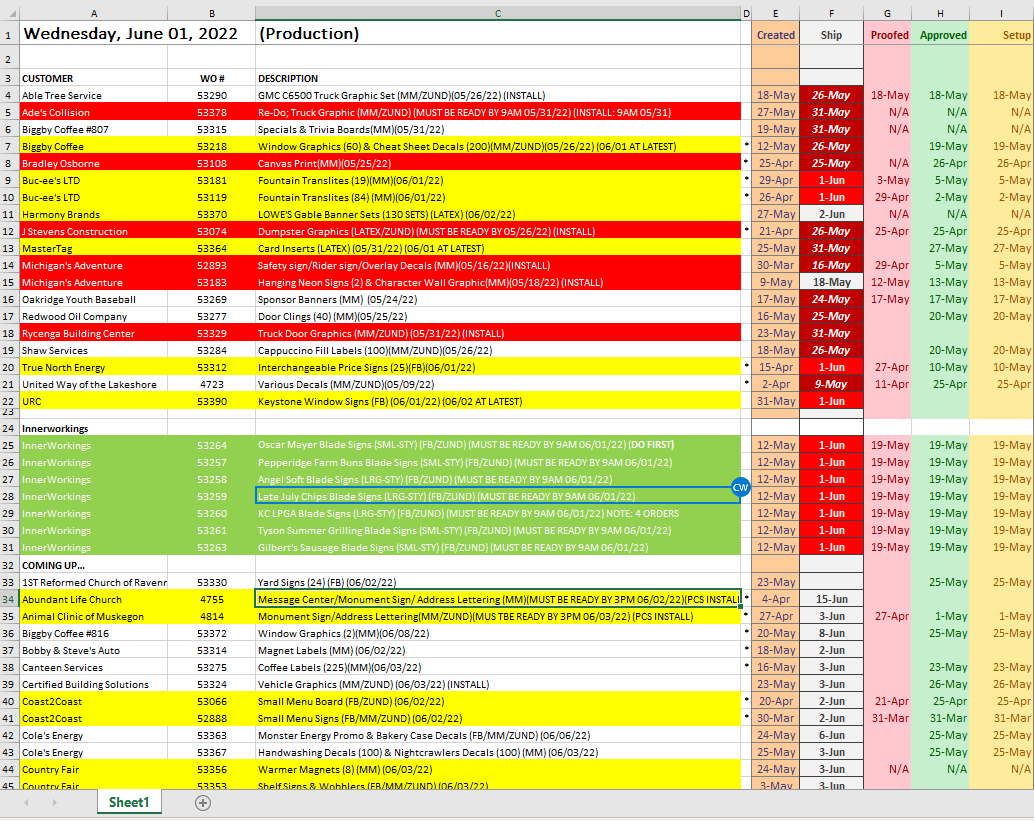1034x821 pixels.
Task: Click the Created column header cell
Action: pos(776,35)
